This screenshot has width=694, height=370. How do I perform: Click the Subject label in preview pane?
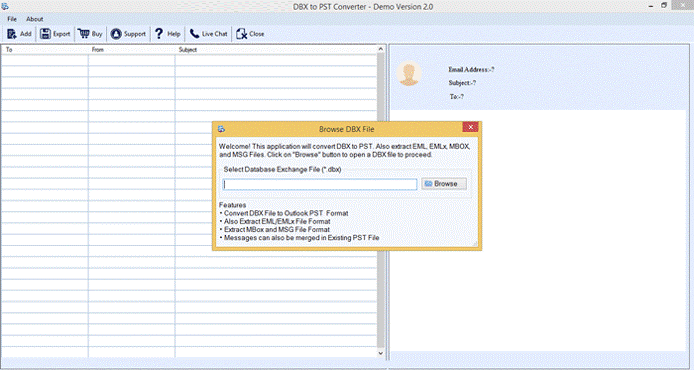[x=462, y=83]
